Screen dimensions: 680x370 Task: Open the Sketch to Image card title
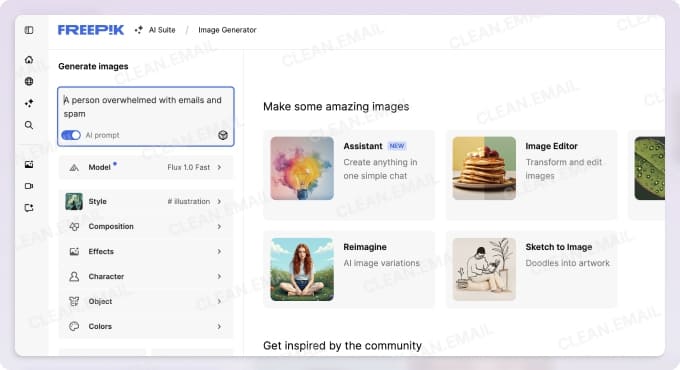pos(559,247)
